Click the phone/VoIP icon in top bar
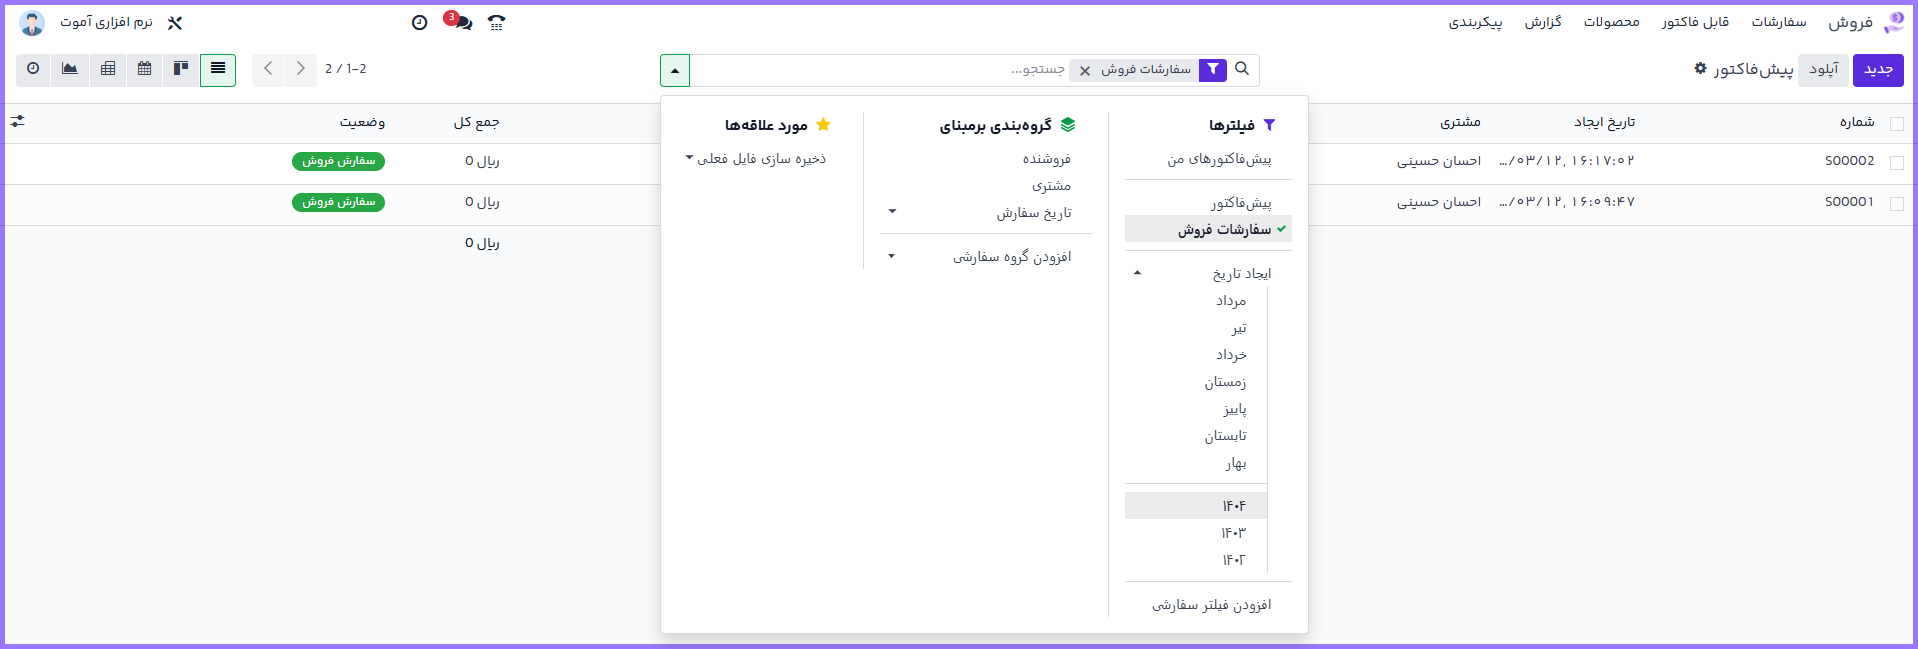1918x649 pixels. [496, 22]
